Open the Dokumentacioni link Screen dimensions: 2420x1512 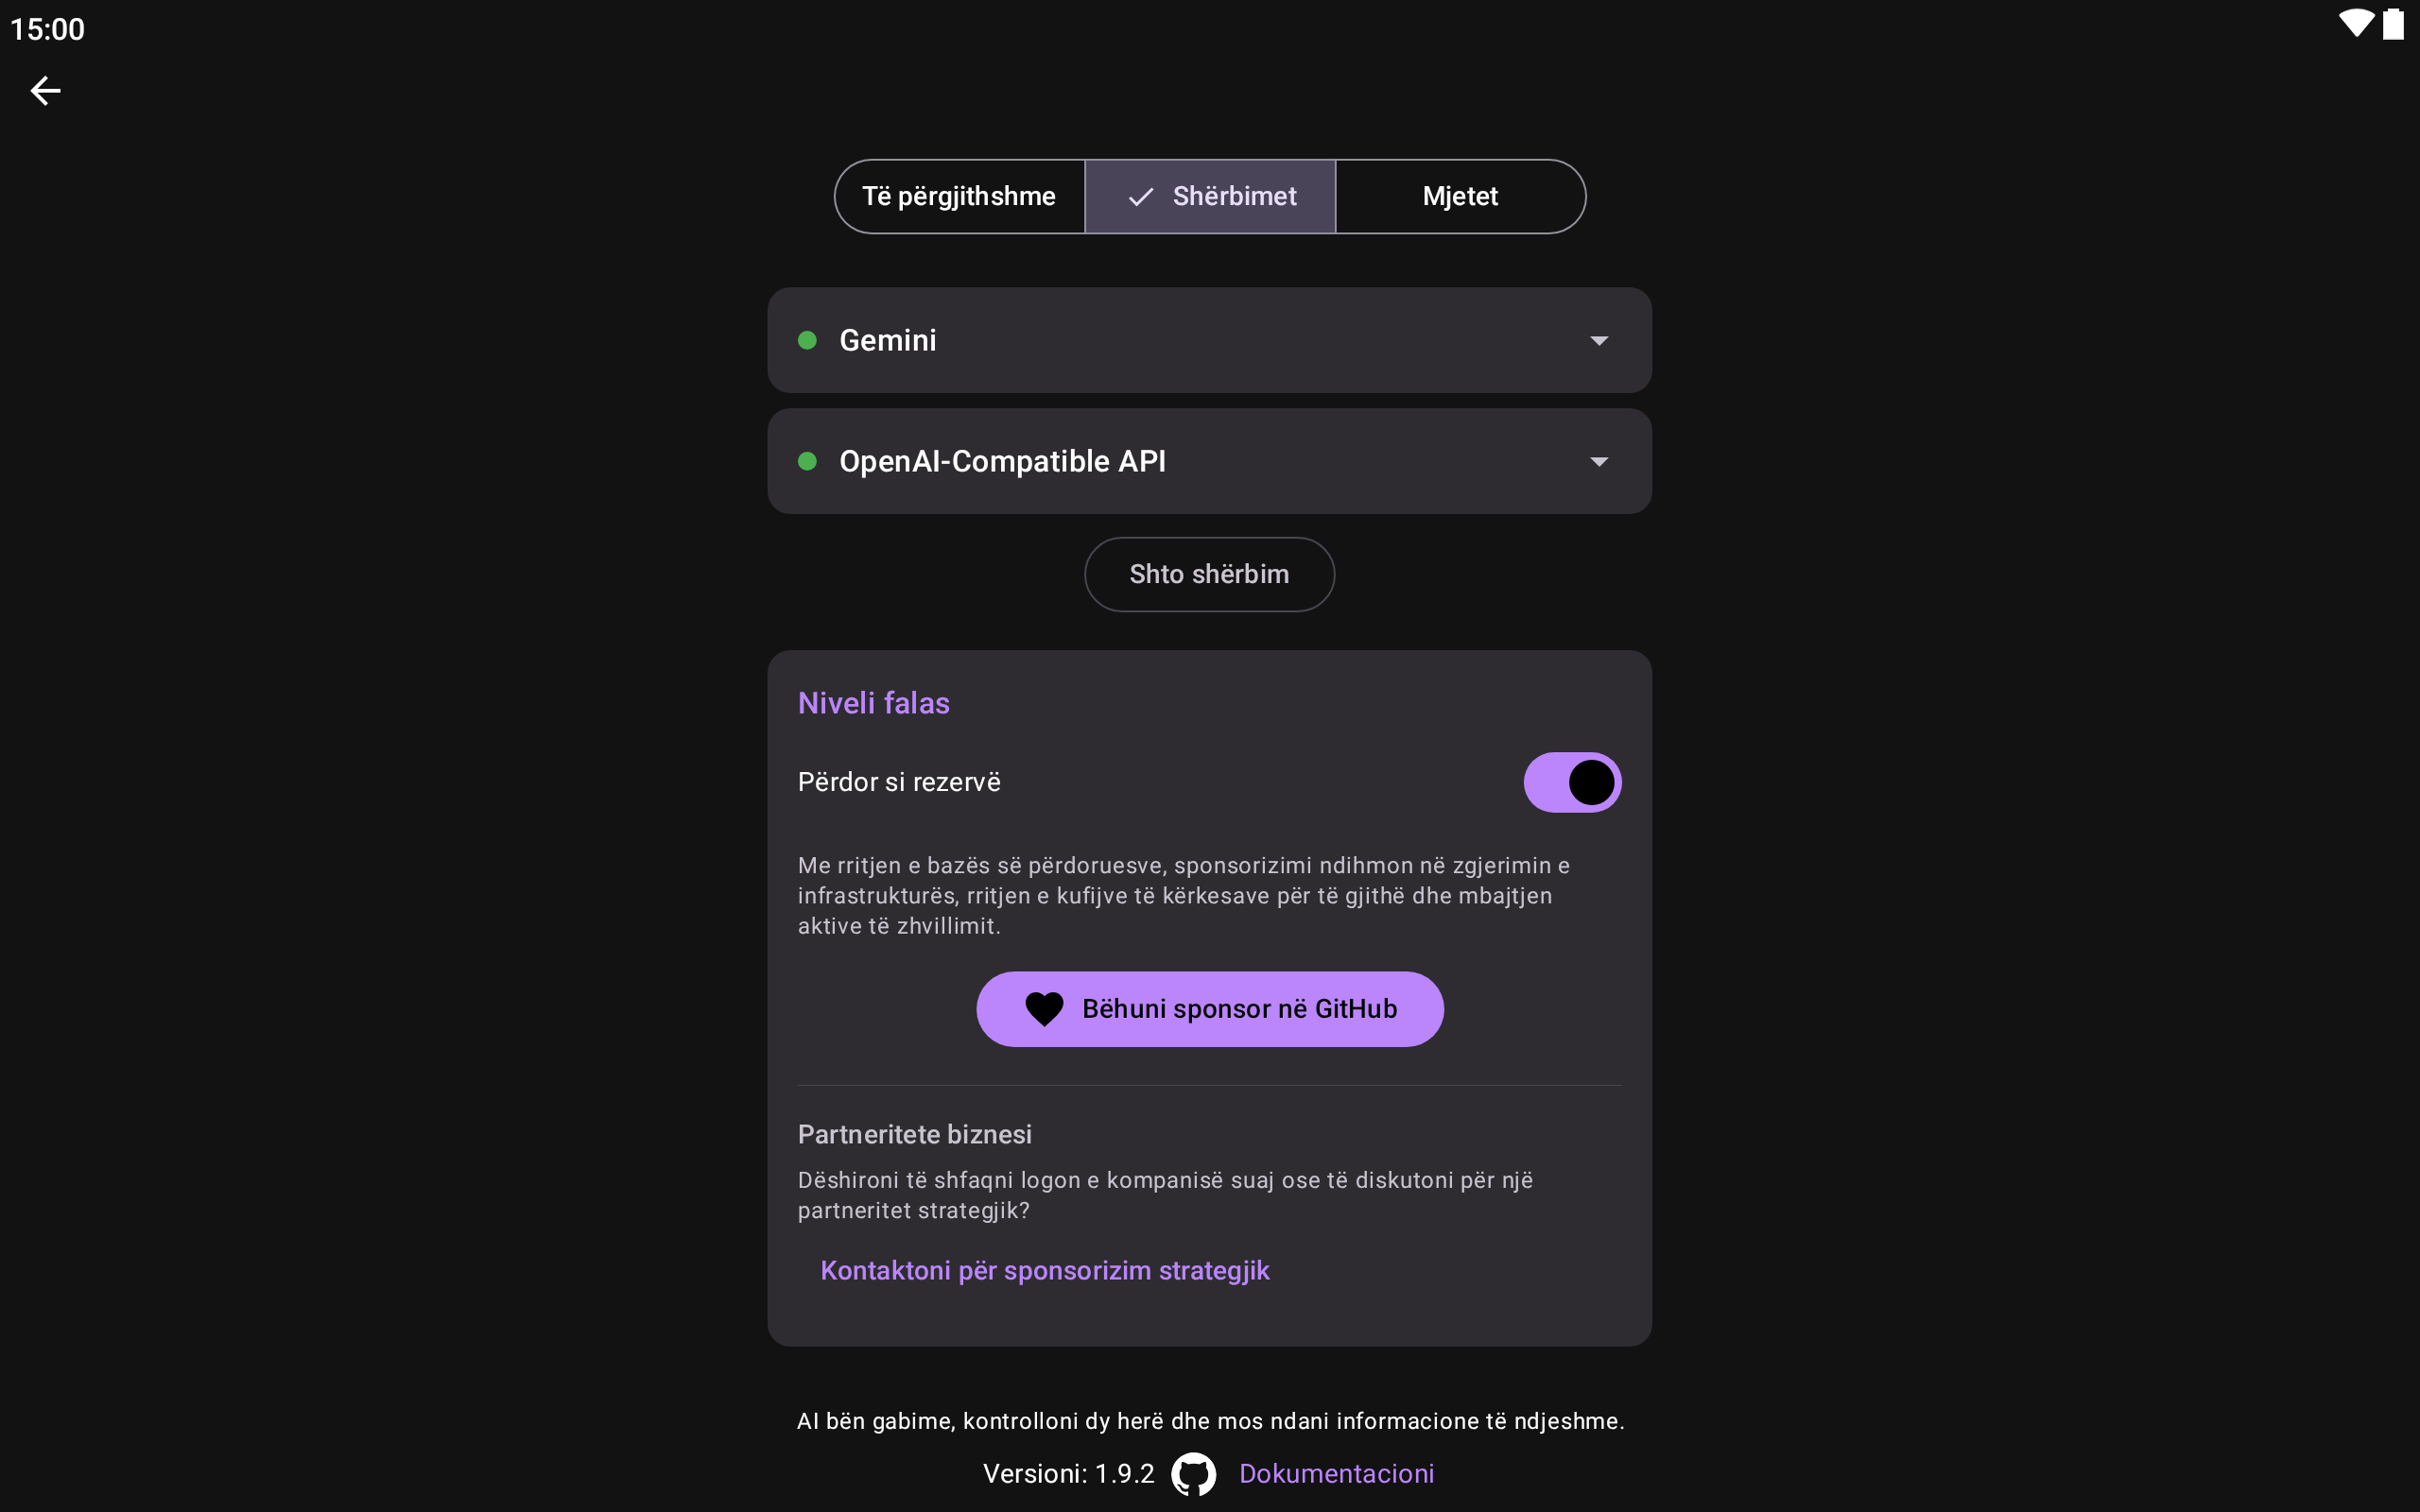click(x=1335, y=1473)
